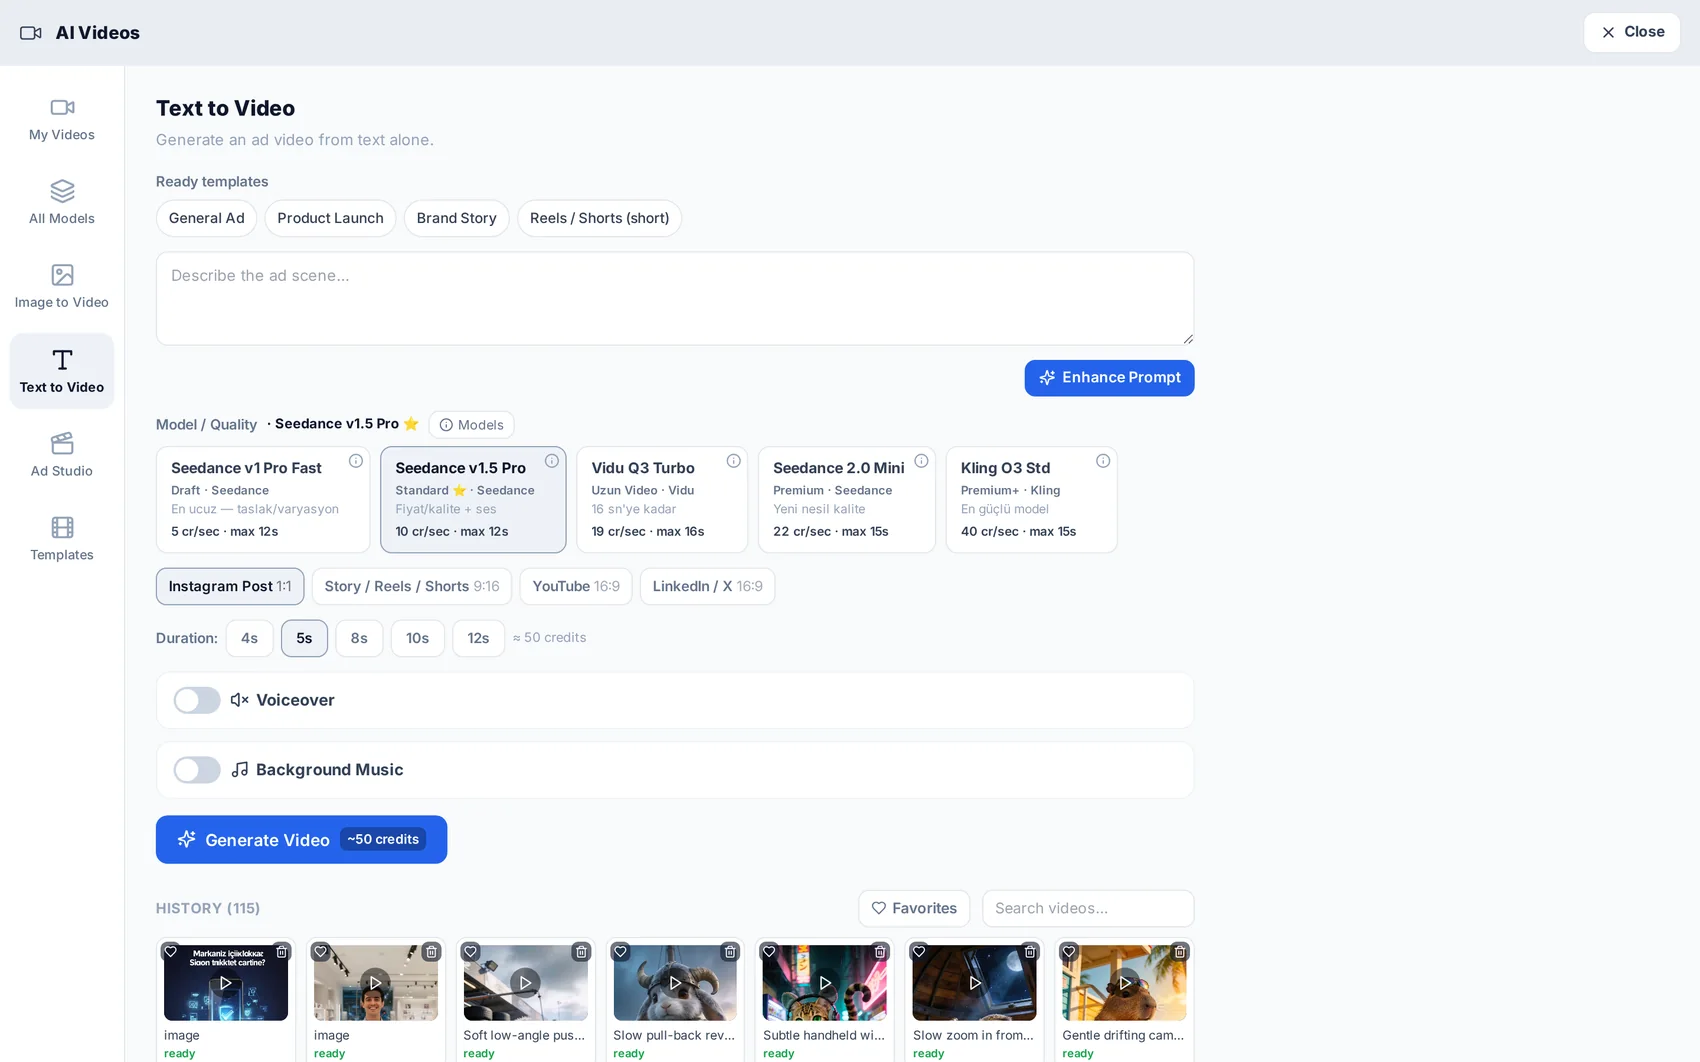Delete the second 'image' video with man
Image resolution: width=1700 pixels, height=1062 pixels.
coord(431,952)
